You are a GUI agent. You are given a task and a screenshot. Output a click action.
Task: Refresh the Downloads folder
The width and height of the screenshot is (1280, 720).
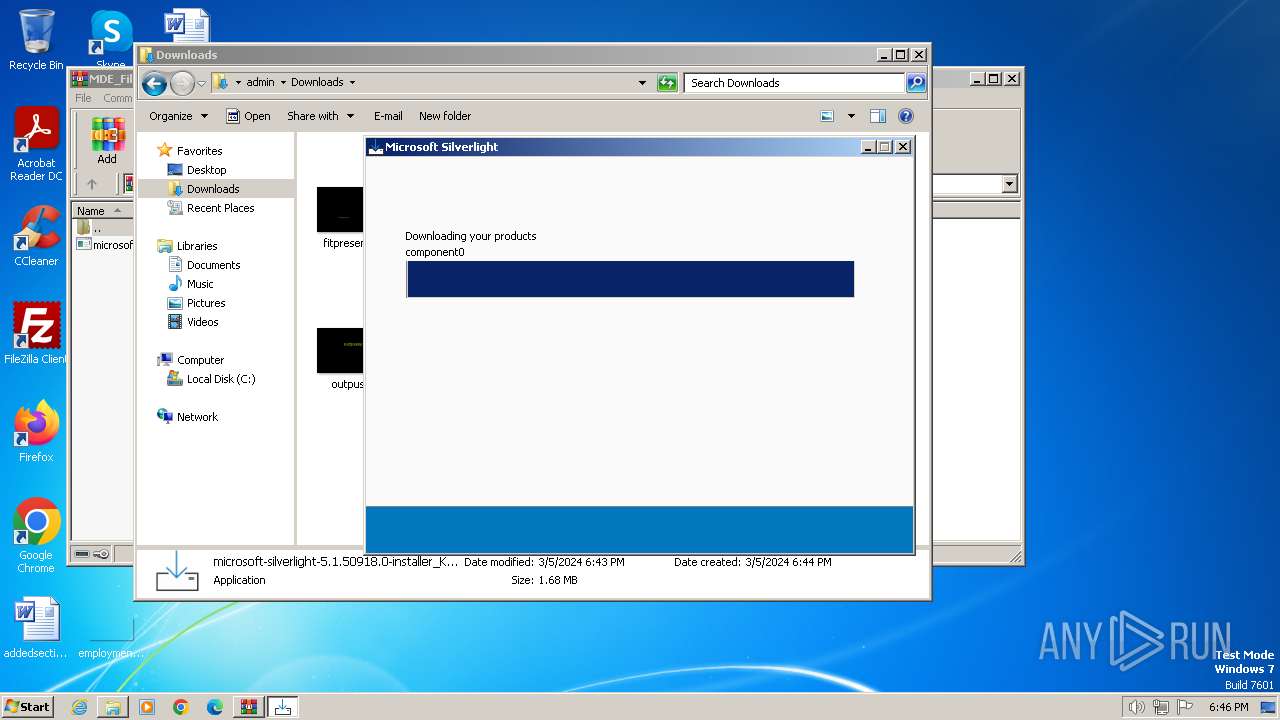pyautogui.click(x=667, y=83)
